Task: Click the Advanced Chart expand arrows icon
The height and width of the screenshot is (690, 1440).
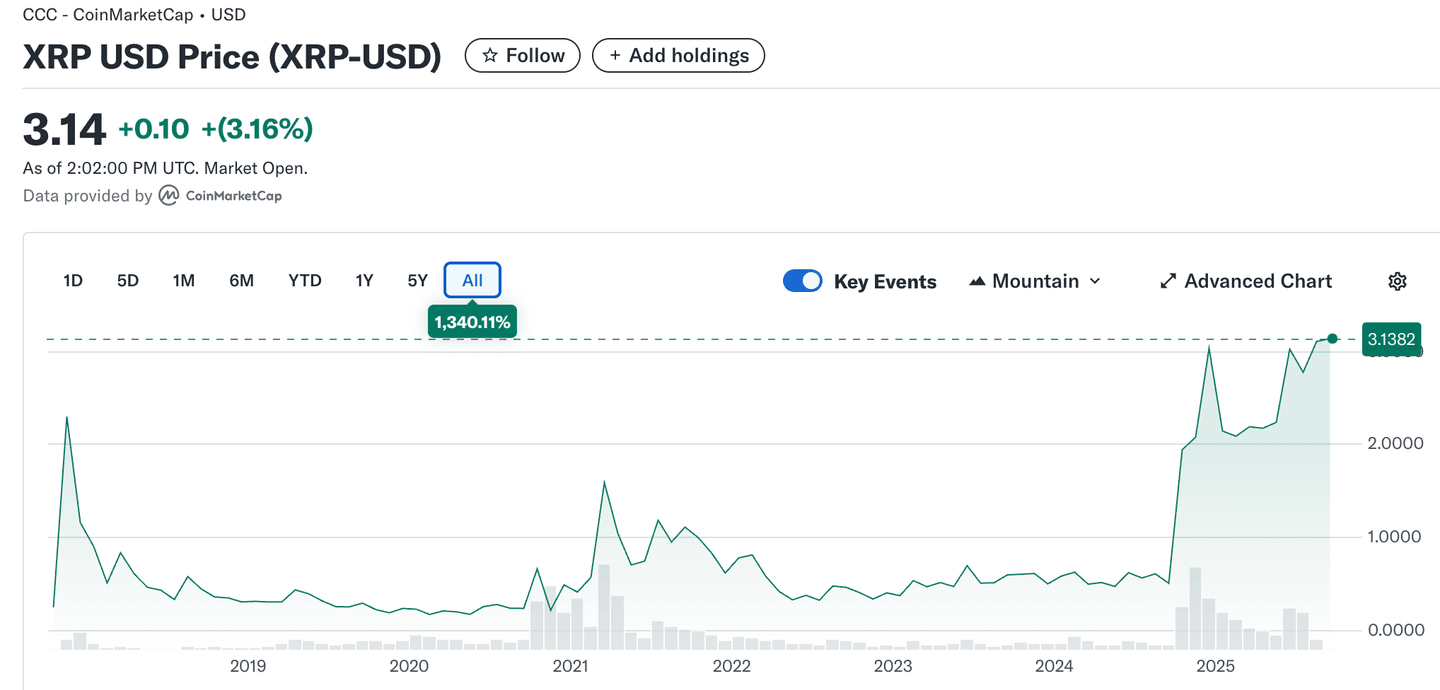Action: 1168,281
